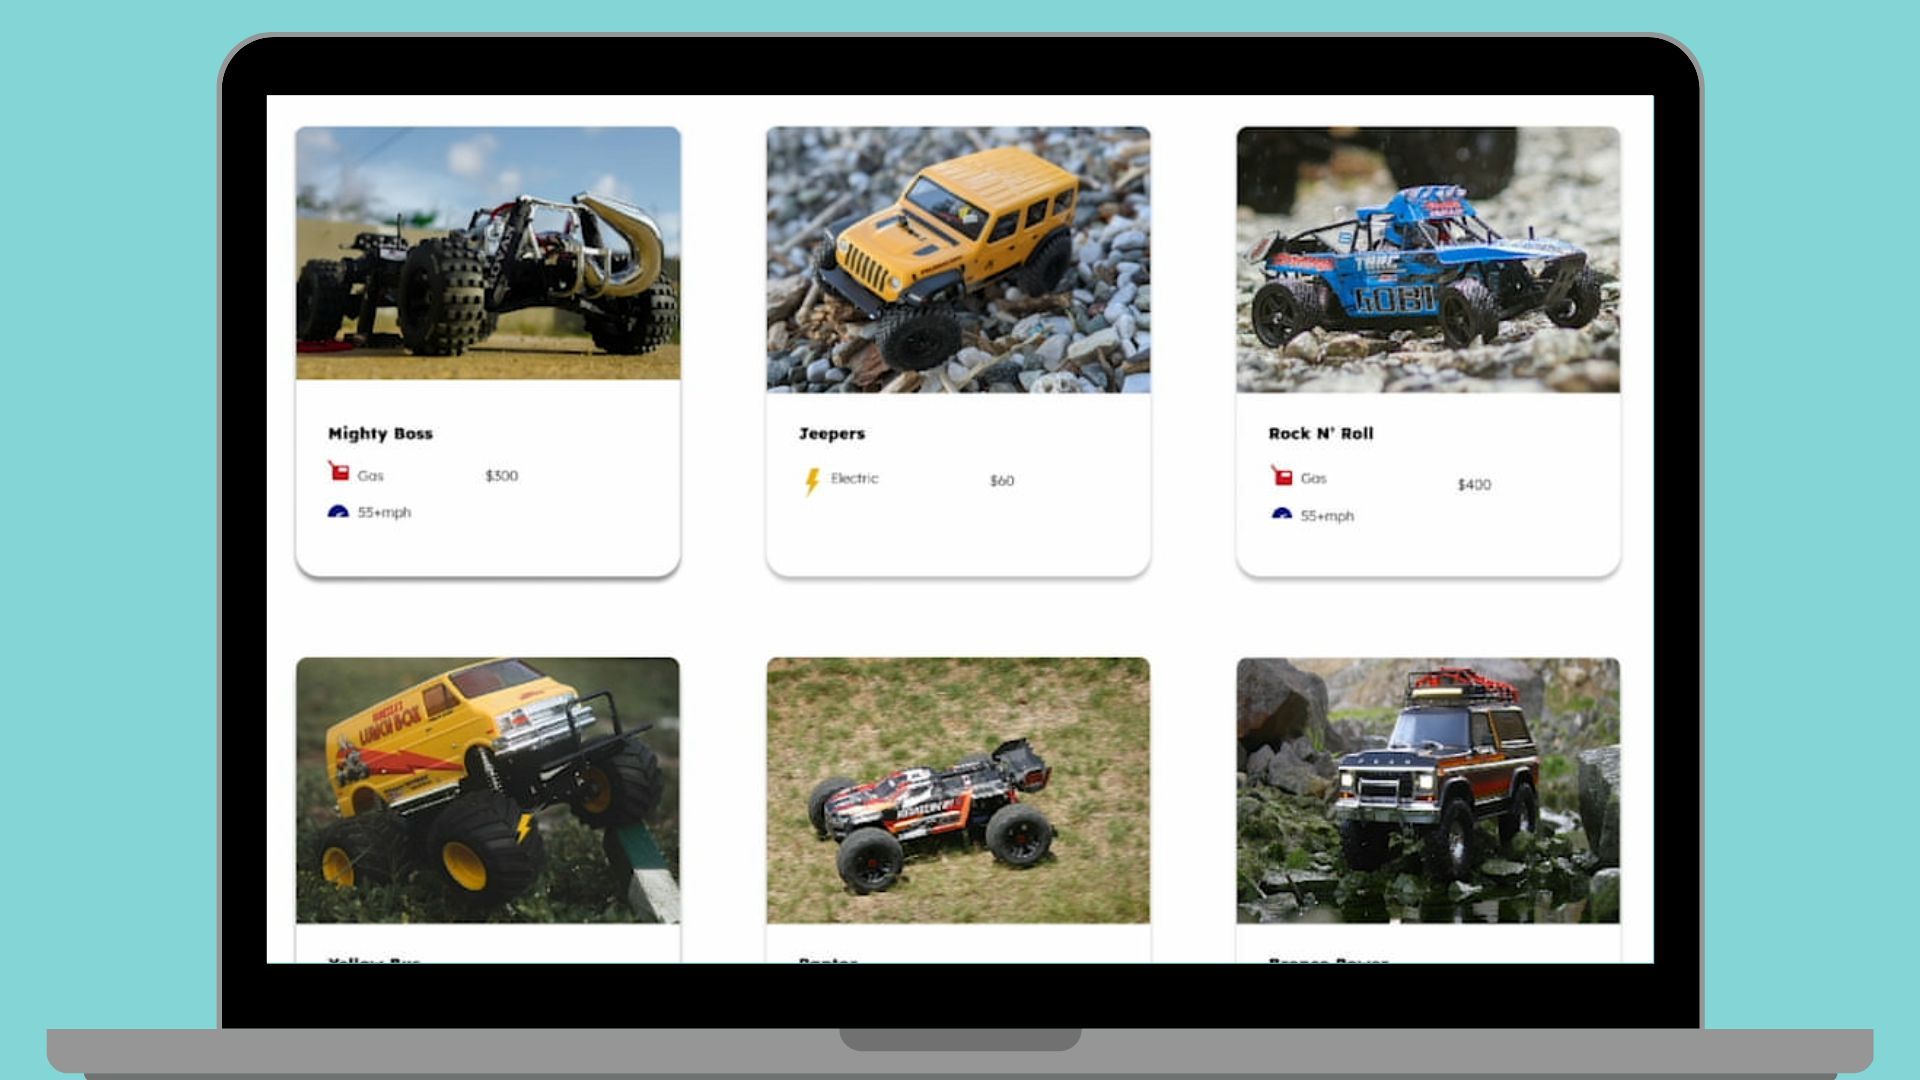The width and height of the screenshot is (1920, 1080).
Task: Click the speedometer icon on Rock N' Roll card
Action: pyautogui.click(x=1281, y=515)
